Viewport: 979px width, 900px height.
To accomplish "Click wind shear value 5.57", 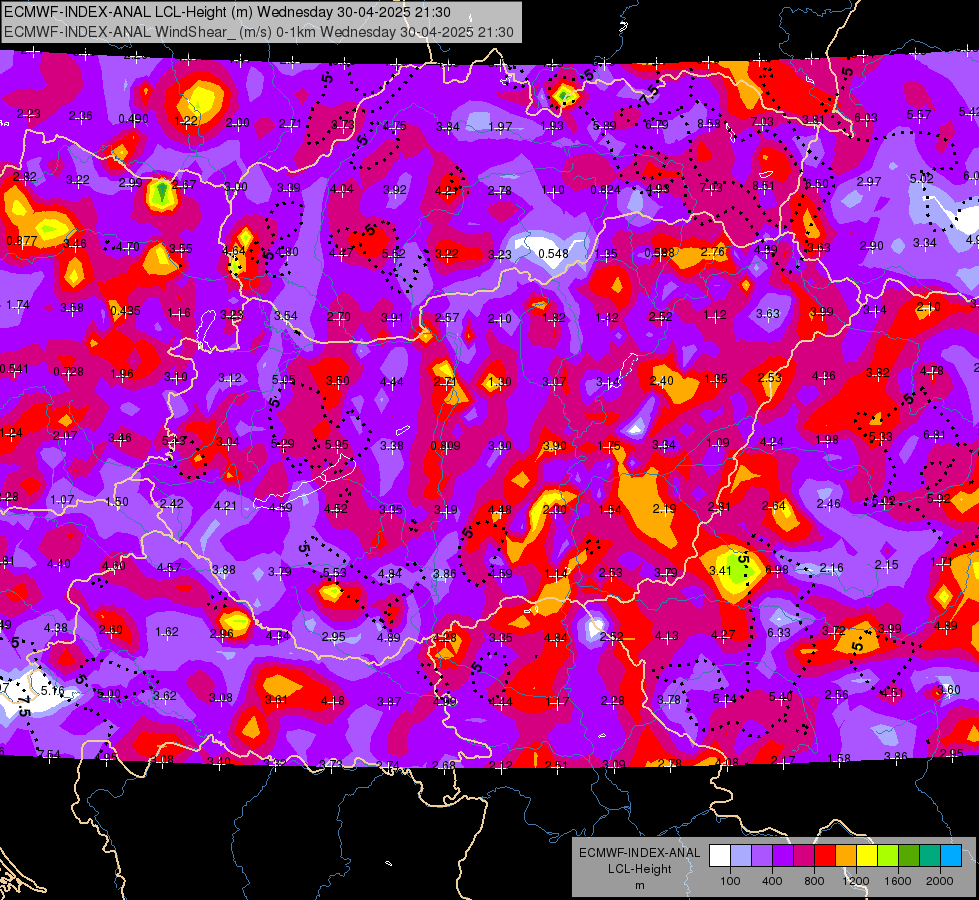I will (x=919, y=114).
